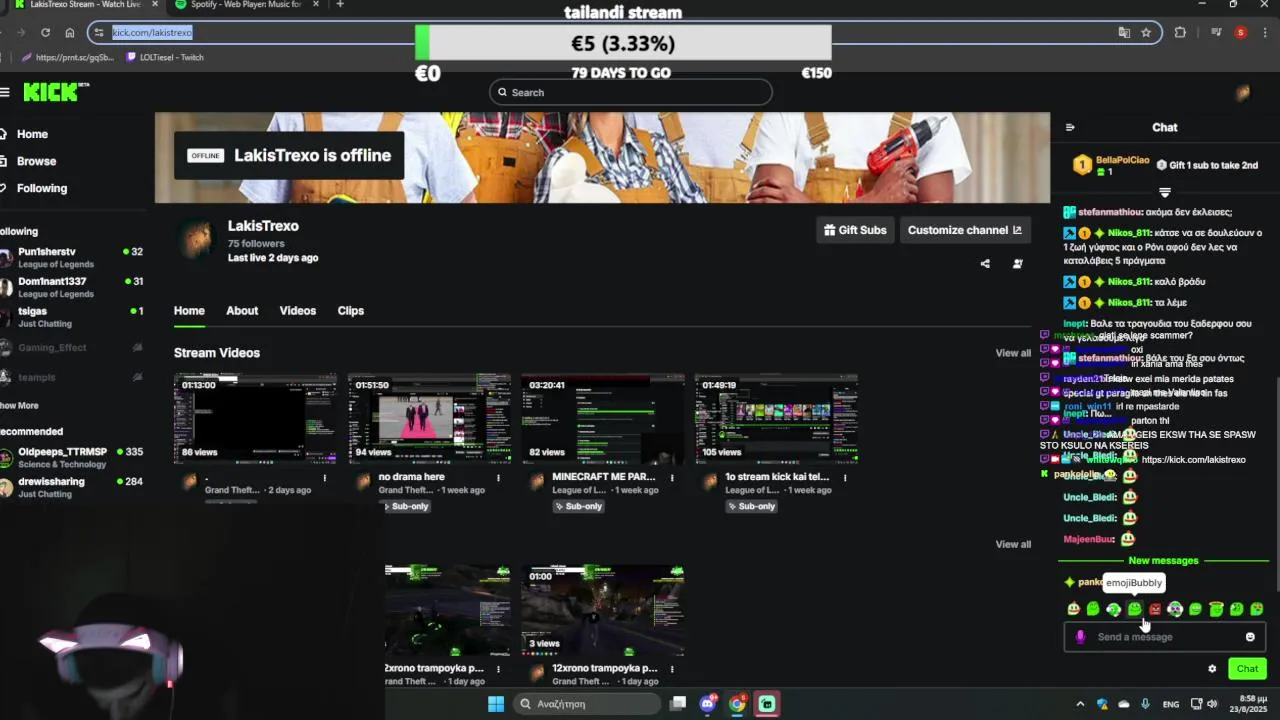Open the '12xrono trampoyka' clip thumbnail
Image resolution: width=1280 pixels, height=720 pixels.
pos(603,610)
